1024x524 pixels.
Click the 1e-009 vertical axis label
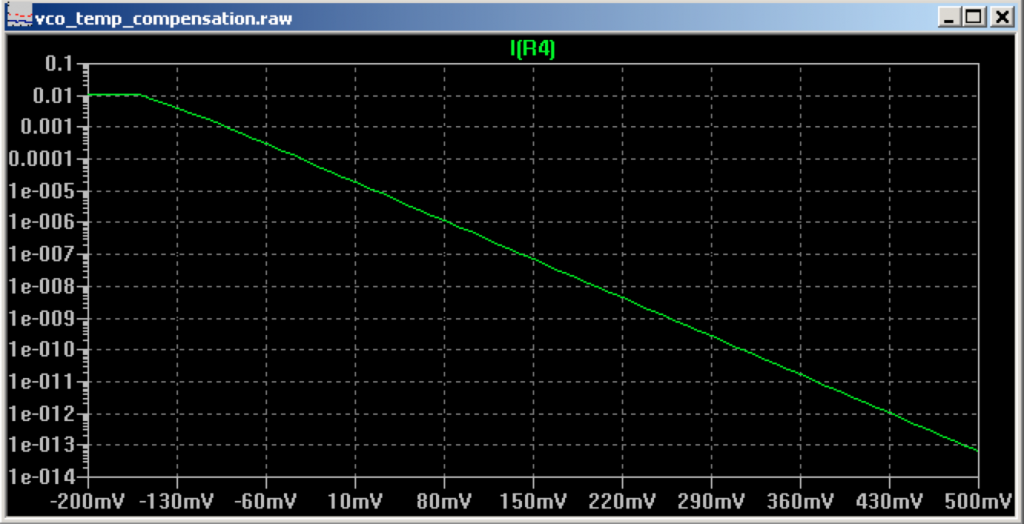point(40,319)
